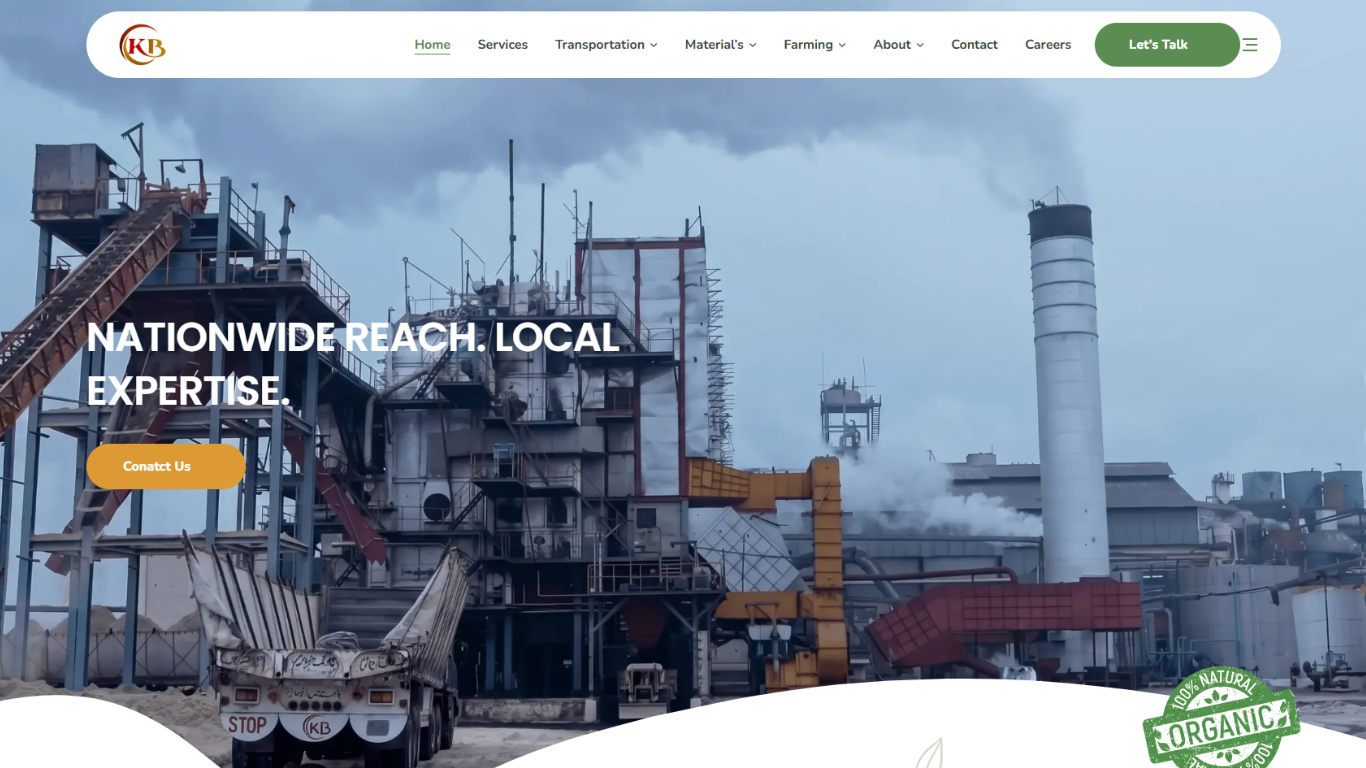This screenshot has height=768, width=1366.
Task: Open the Services page
Action: [x=502, y=45]
